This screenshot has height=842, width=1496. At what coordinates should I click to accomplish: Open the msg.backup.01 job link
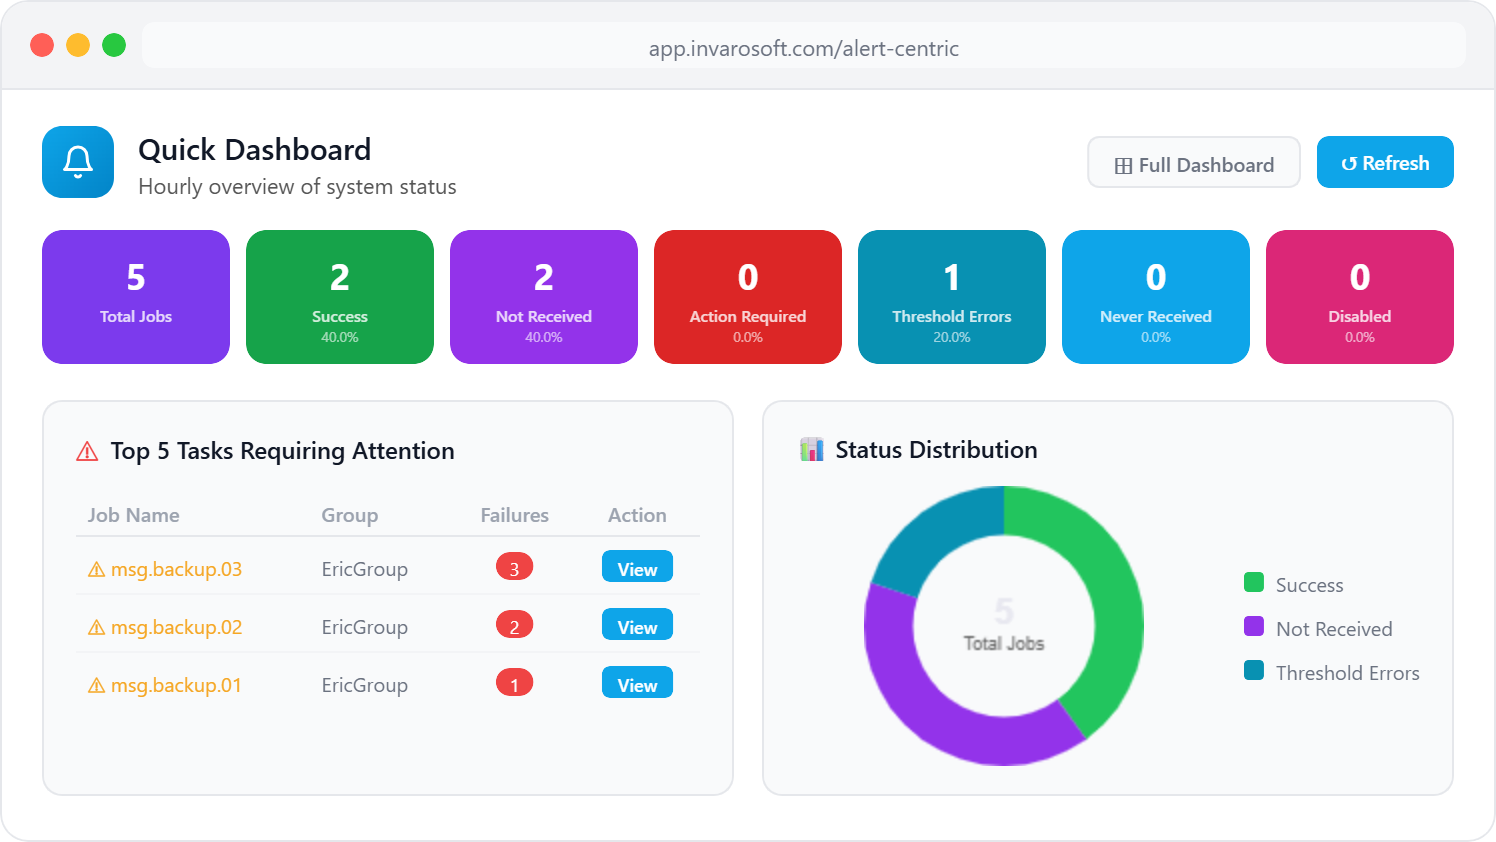pos(176,685)
